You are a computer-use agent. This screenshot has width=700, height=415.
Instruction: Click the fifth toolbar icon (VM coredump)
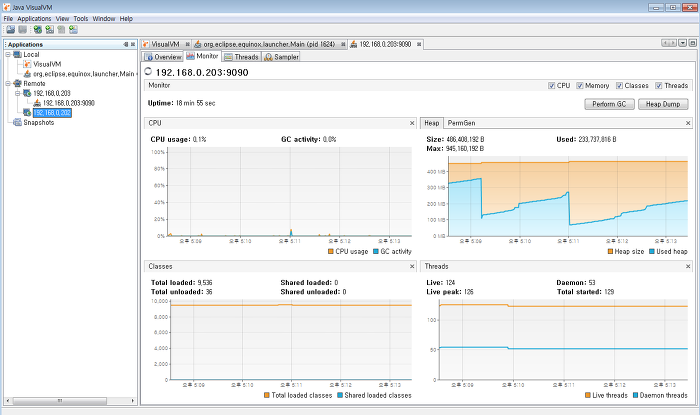coord(61,29)
